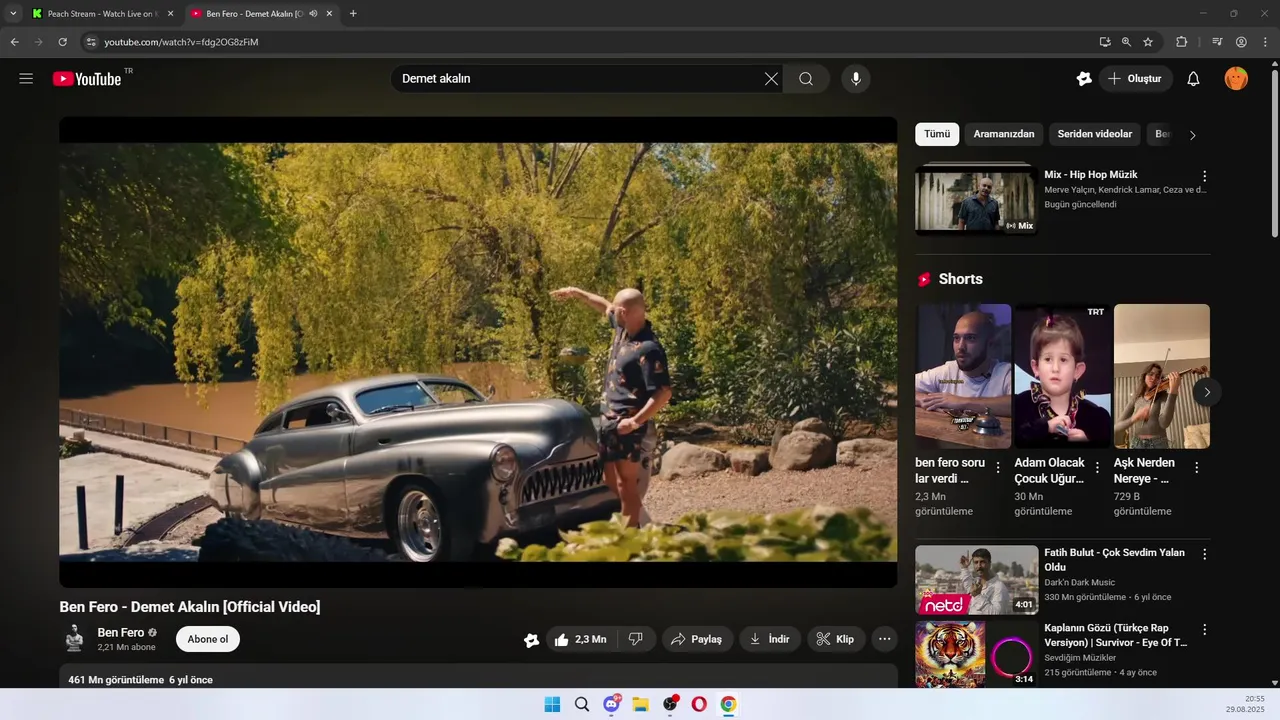Clear the search box text
Screen dimensions: 1280x720
(x=771, y=79)
